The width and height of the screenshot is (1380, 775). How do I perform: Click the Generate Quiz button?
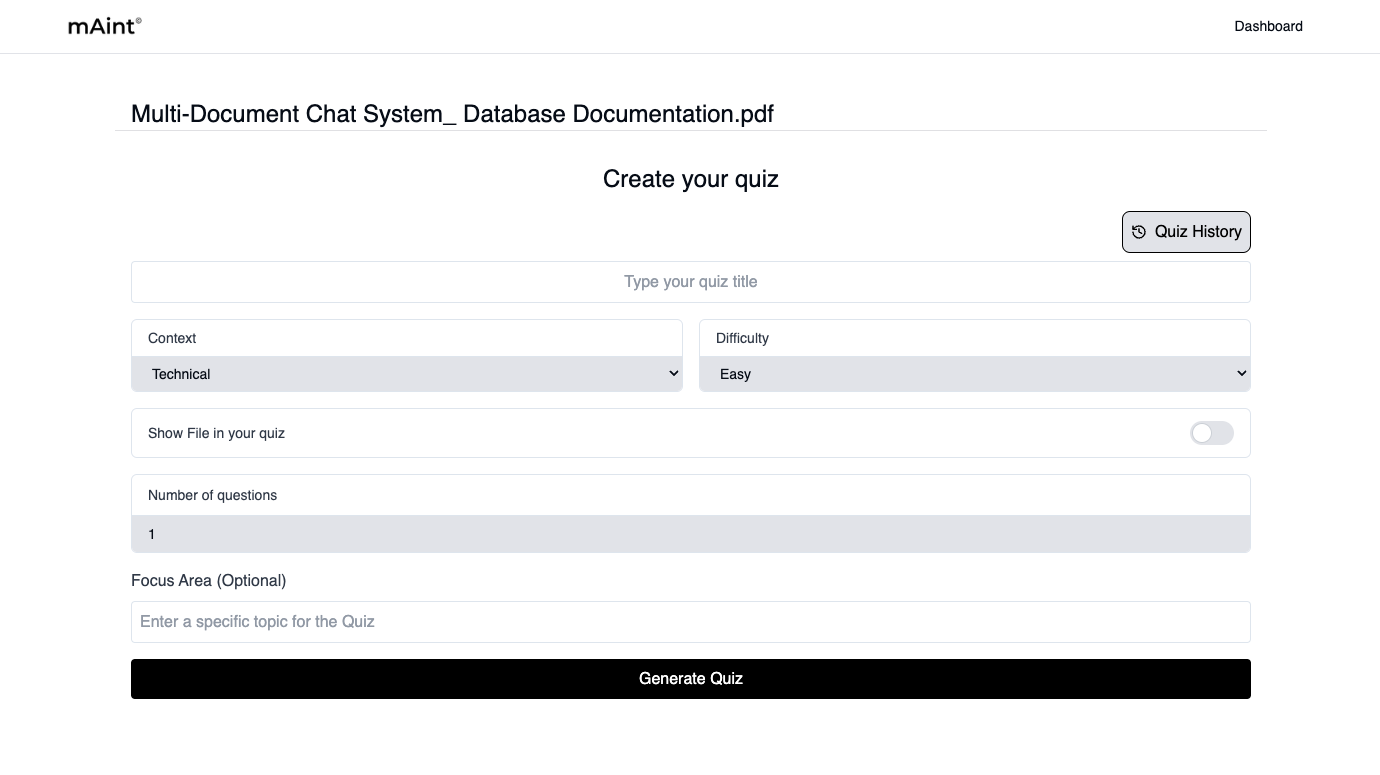690,678
